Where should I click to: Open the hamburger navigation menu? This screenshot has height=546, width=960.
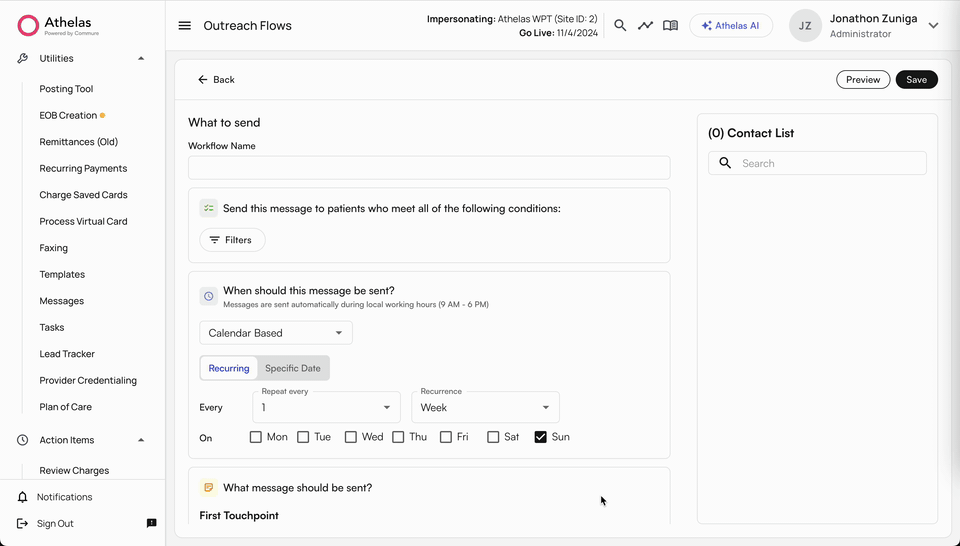[184, 26]
